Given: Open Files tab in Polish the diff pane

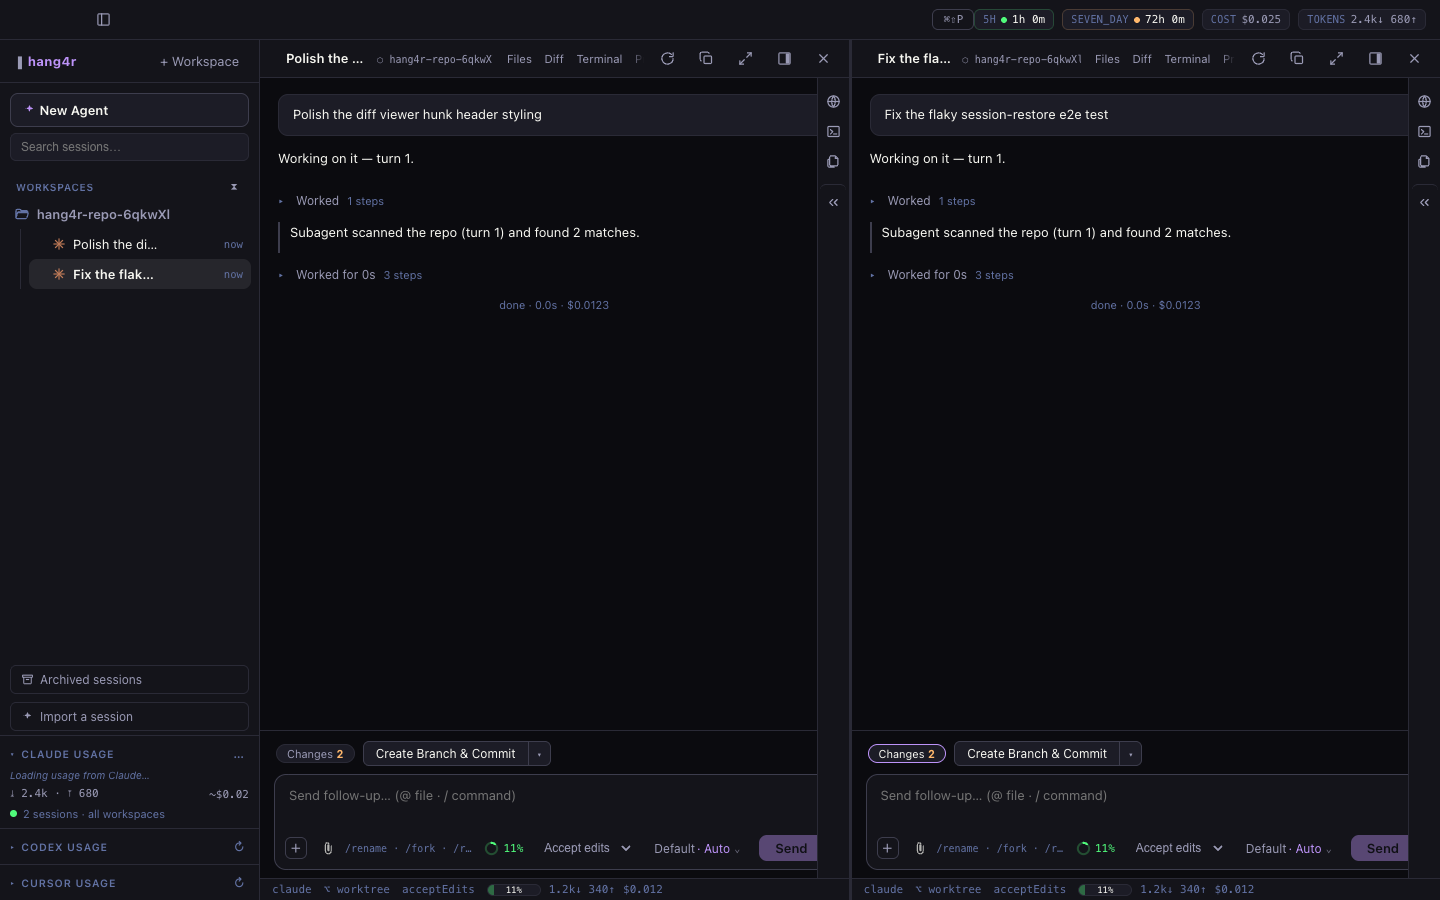Looking at the screenshot, I should tap(519, 59).
